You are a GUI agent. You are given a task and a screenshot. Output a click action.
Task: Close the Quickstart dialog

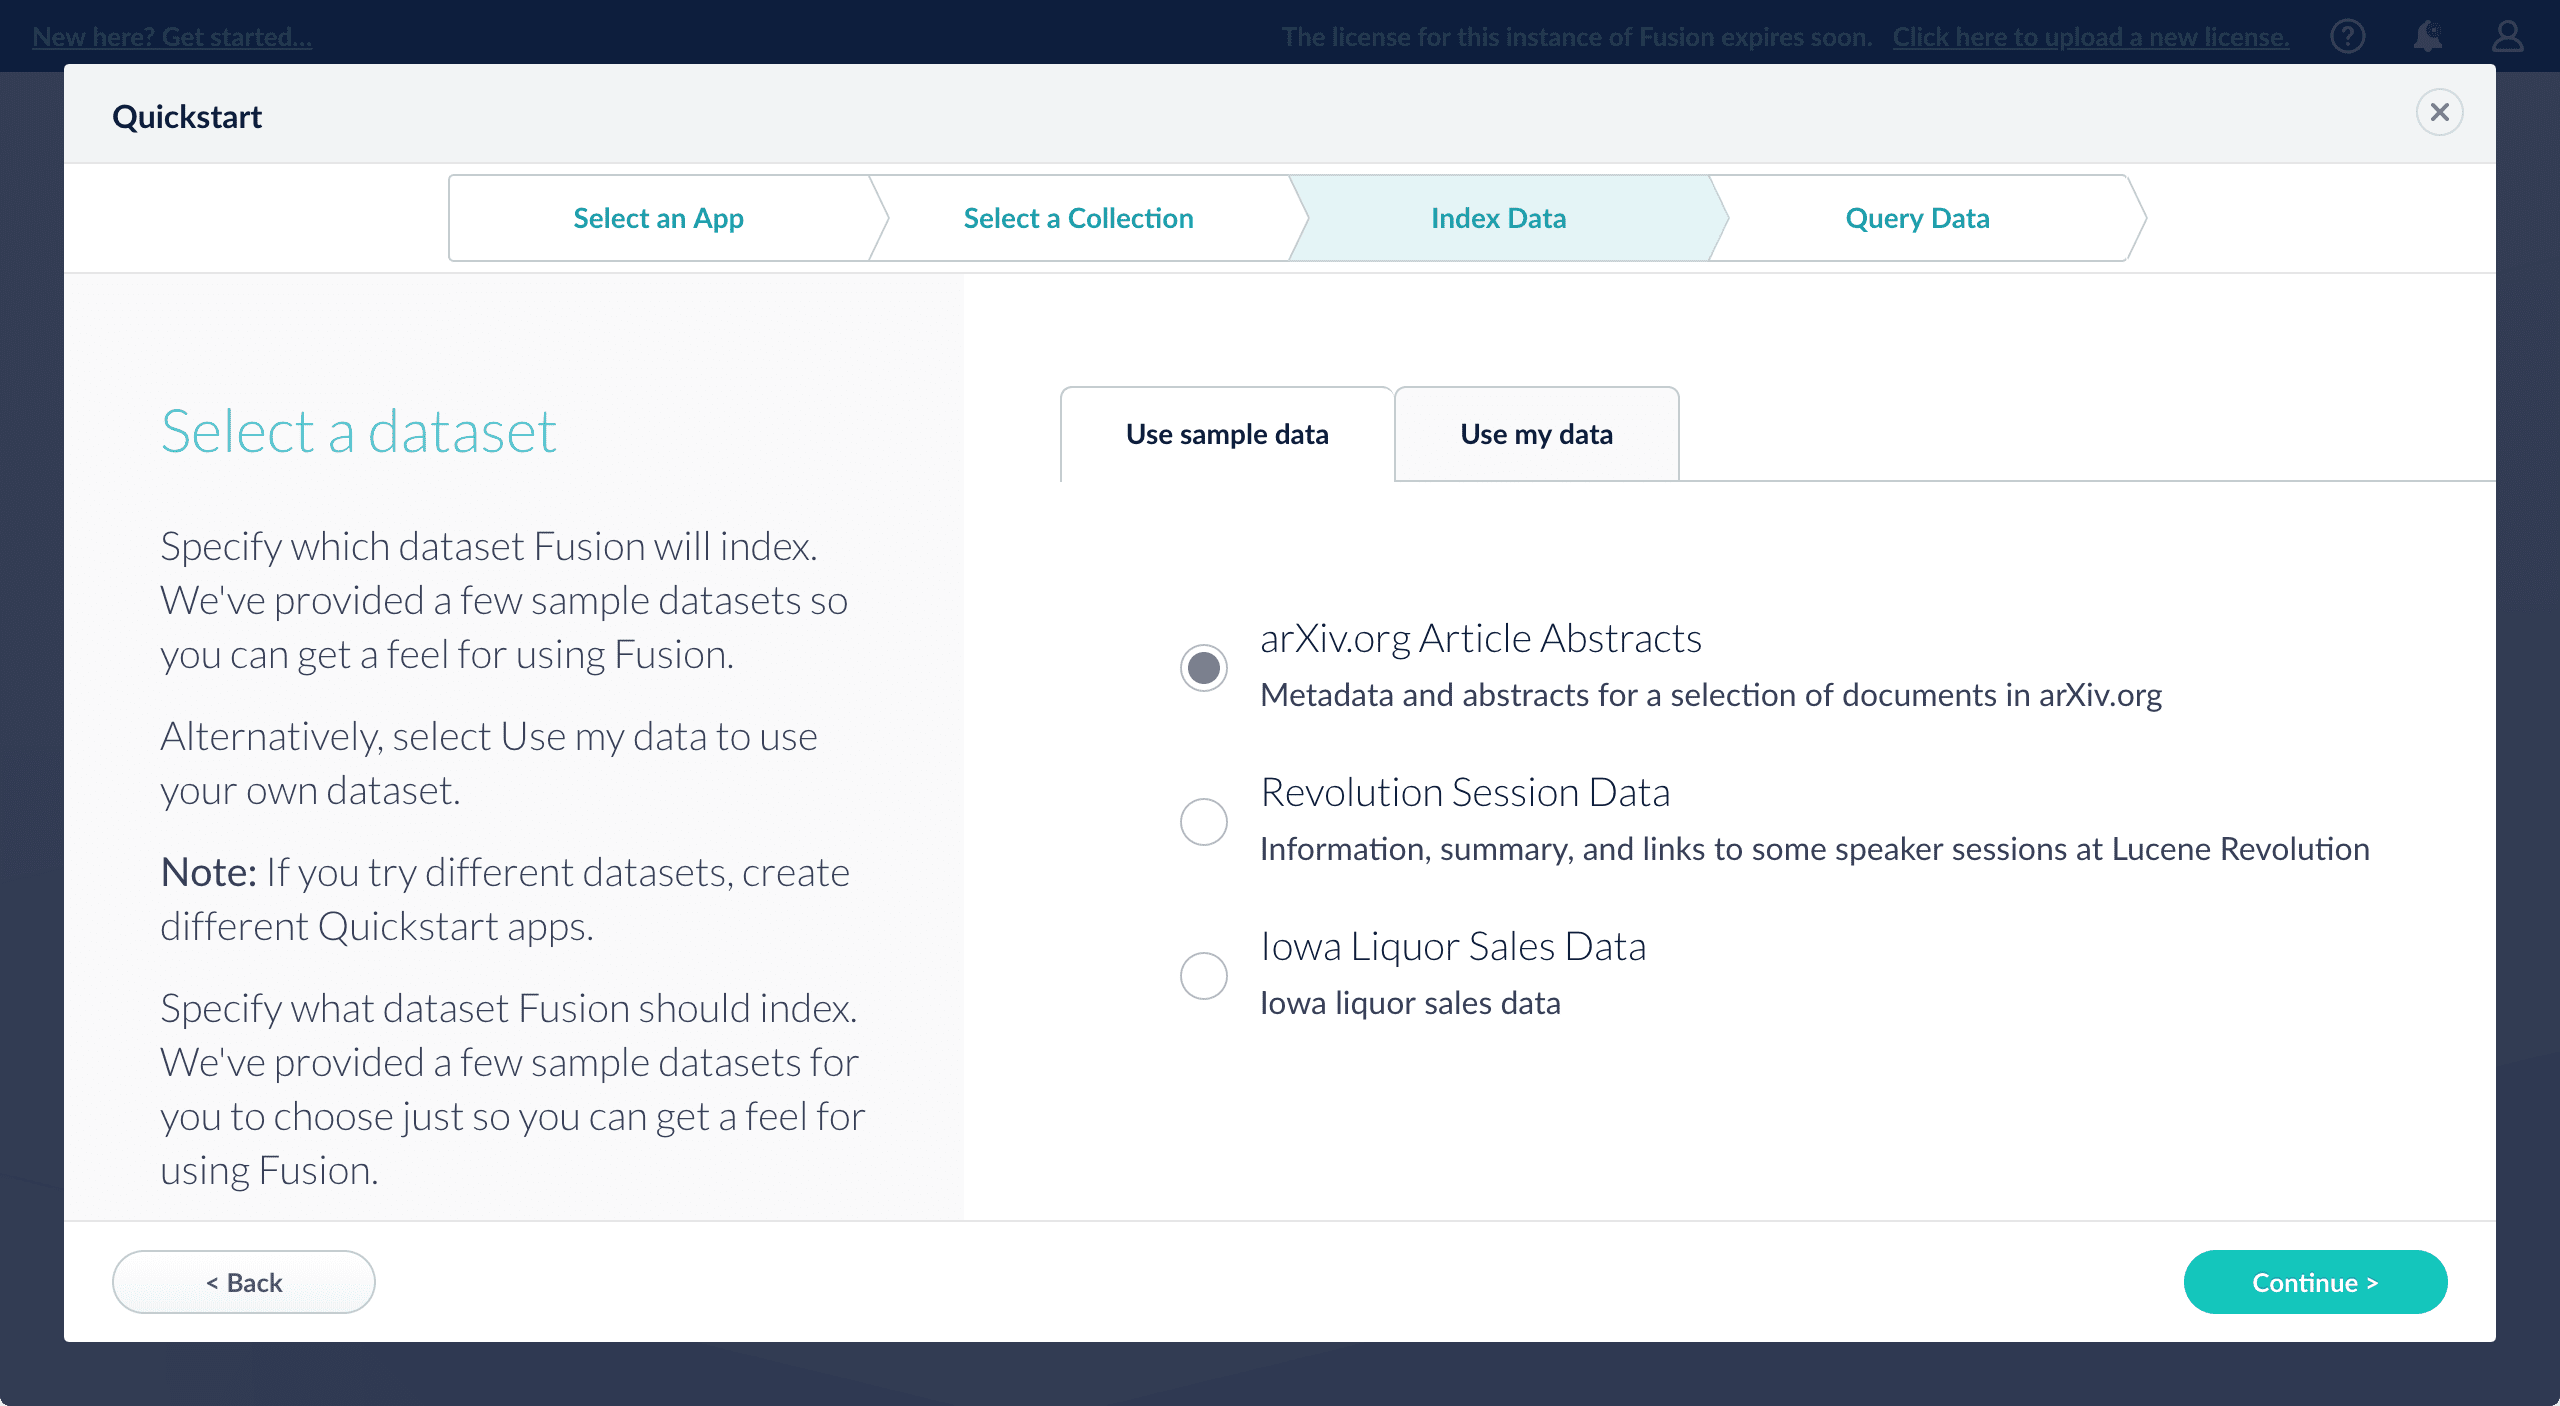(x=2439, y=112)
